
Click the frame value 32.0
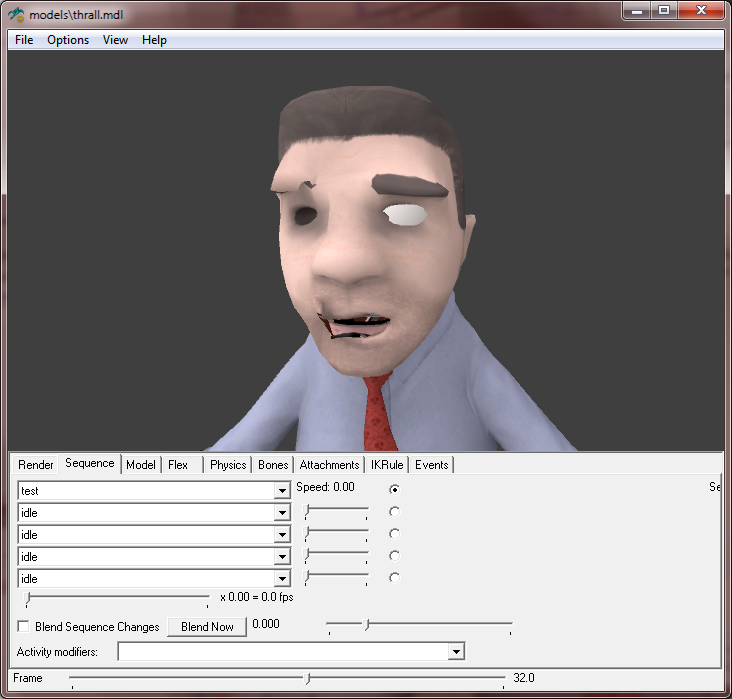coord(524,678)
